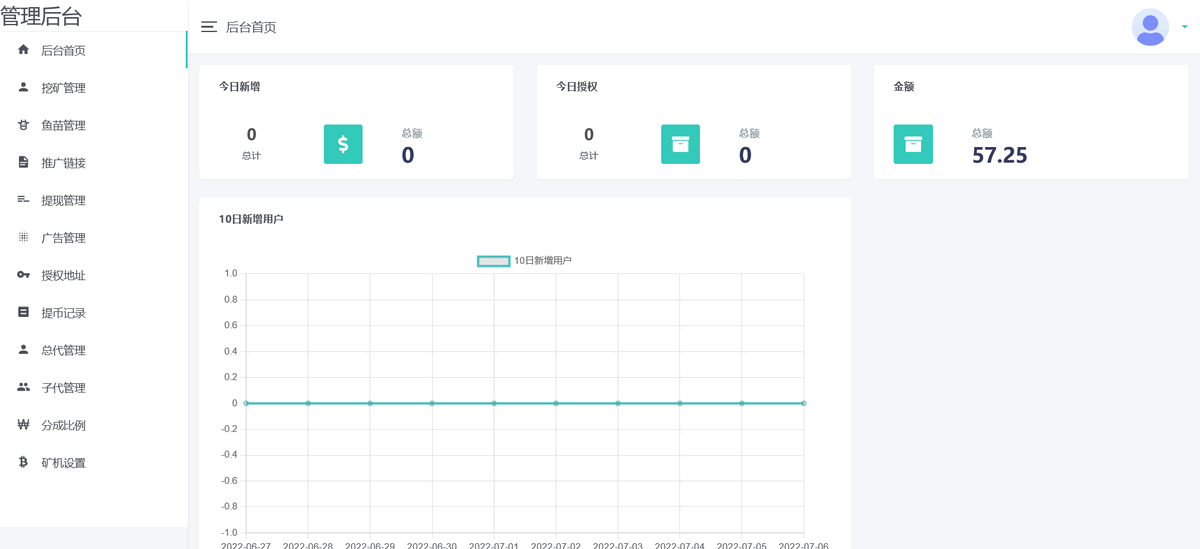Open 矿机设置 in the sidebar
This screenshot has height=549, width=1200.
coord(93,463)
